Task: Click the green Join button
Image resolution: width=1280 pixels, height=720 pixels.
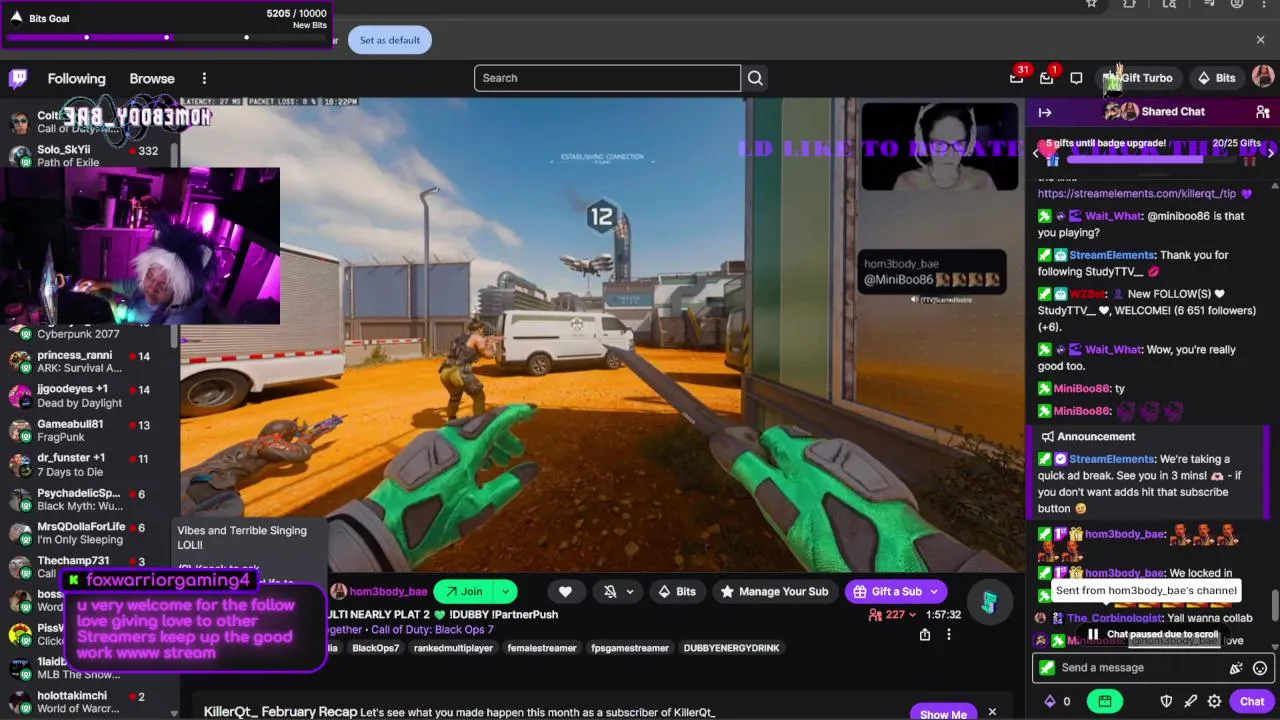Action: click(x=464, y=591)
